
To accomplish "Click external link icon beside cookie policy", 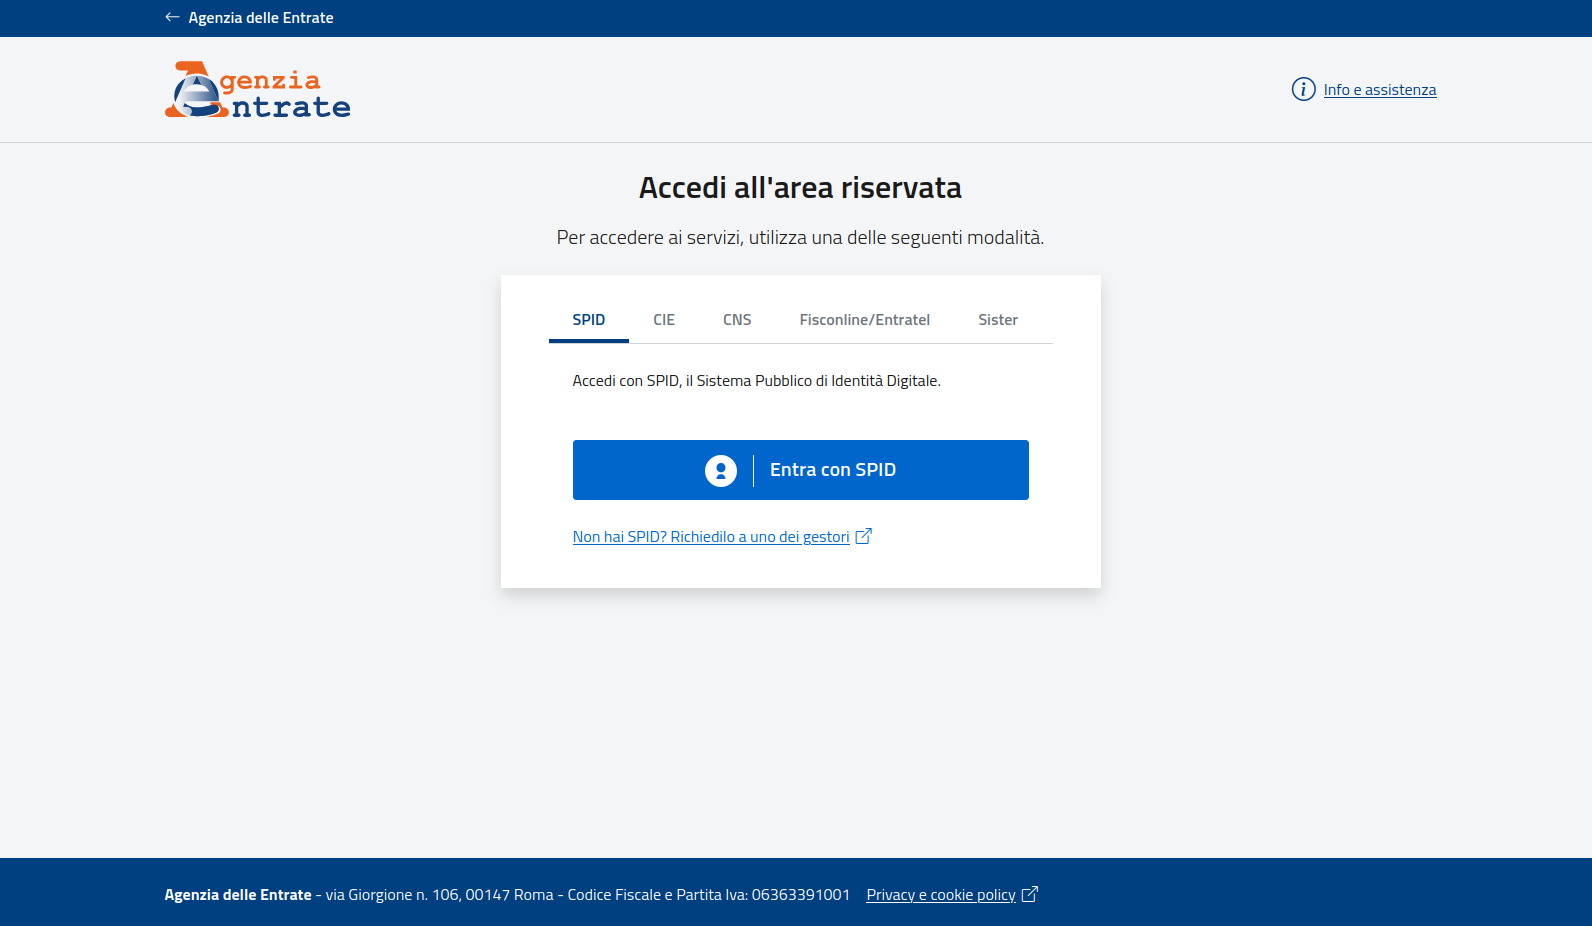I will [x=1030, y=894].
